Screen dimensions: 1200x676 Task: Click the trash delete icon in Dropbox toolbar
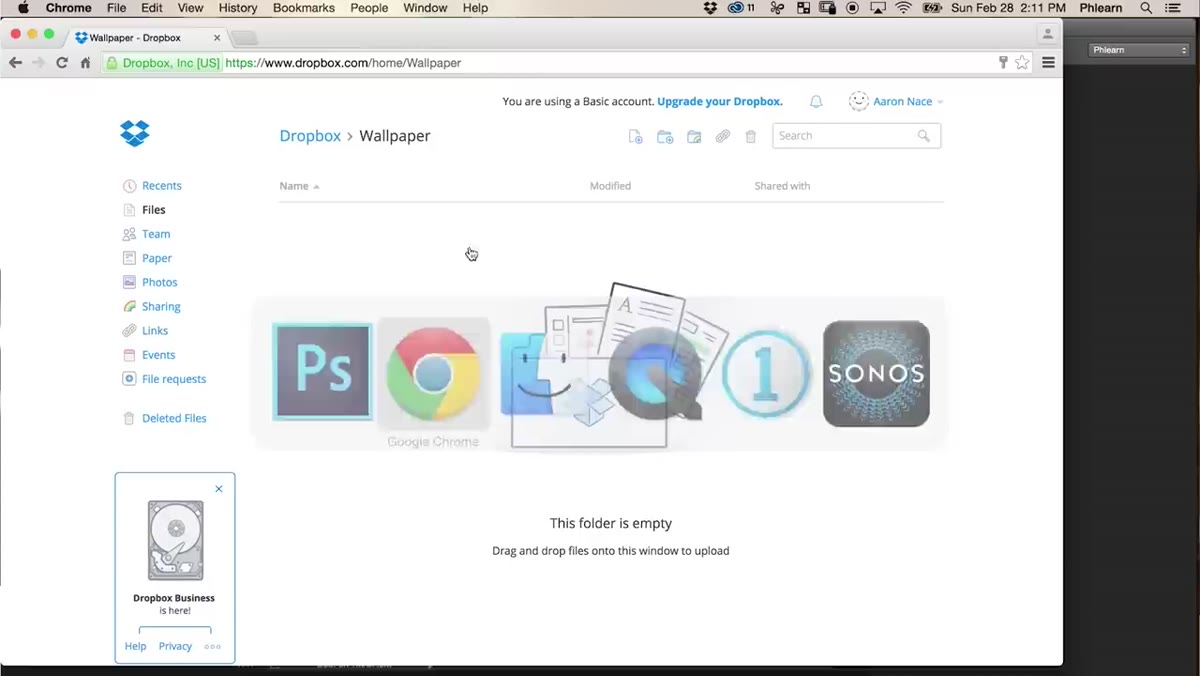[x=751, y=137]
